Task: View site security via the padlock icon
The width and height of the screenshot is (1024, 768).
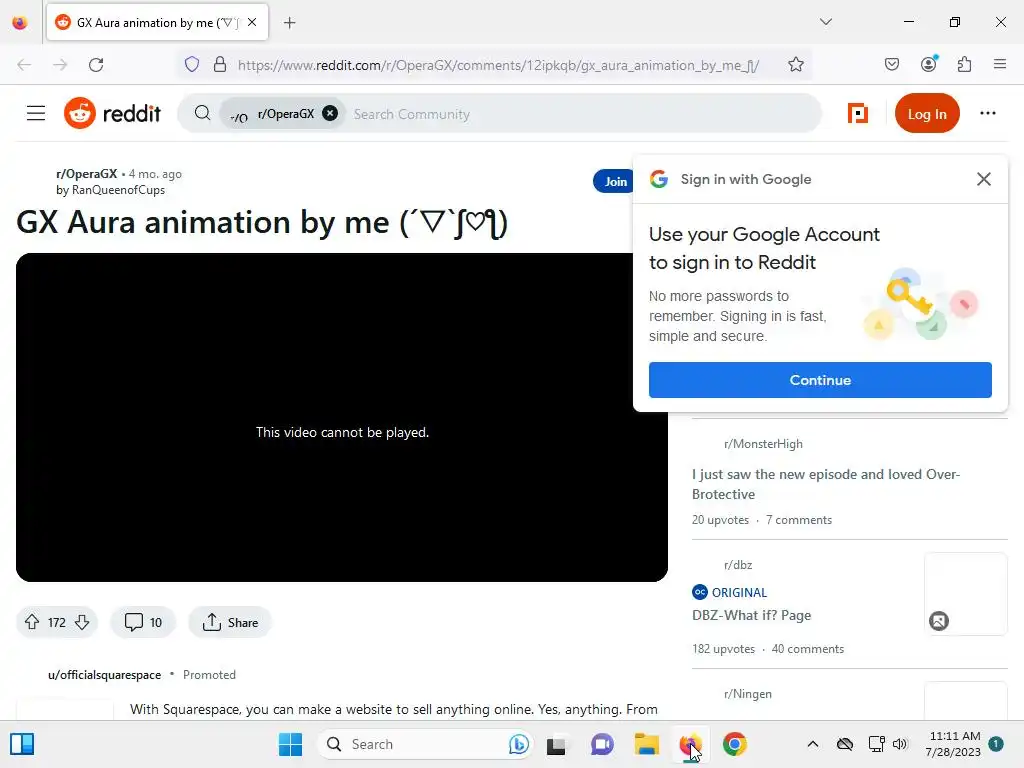Action: coord(220,65)
